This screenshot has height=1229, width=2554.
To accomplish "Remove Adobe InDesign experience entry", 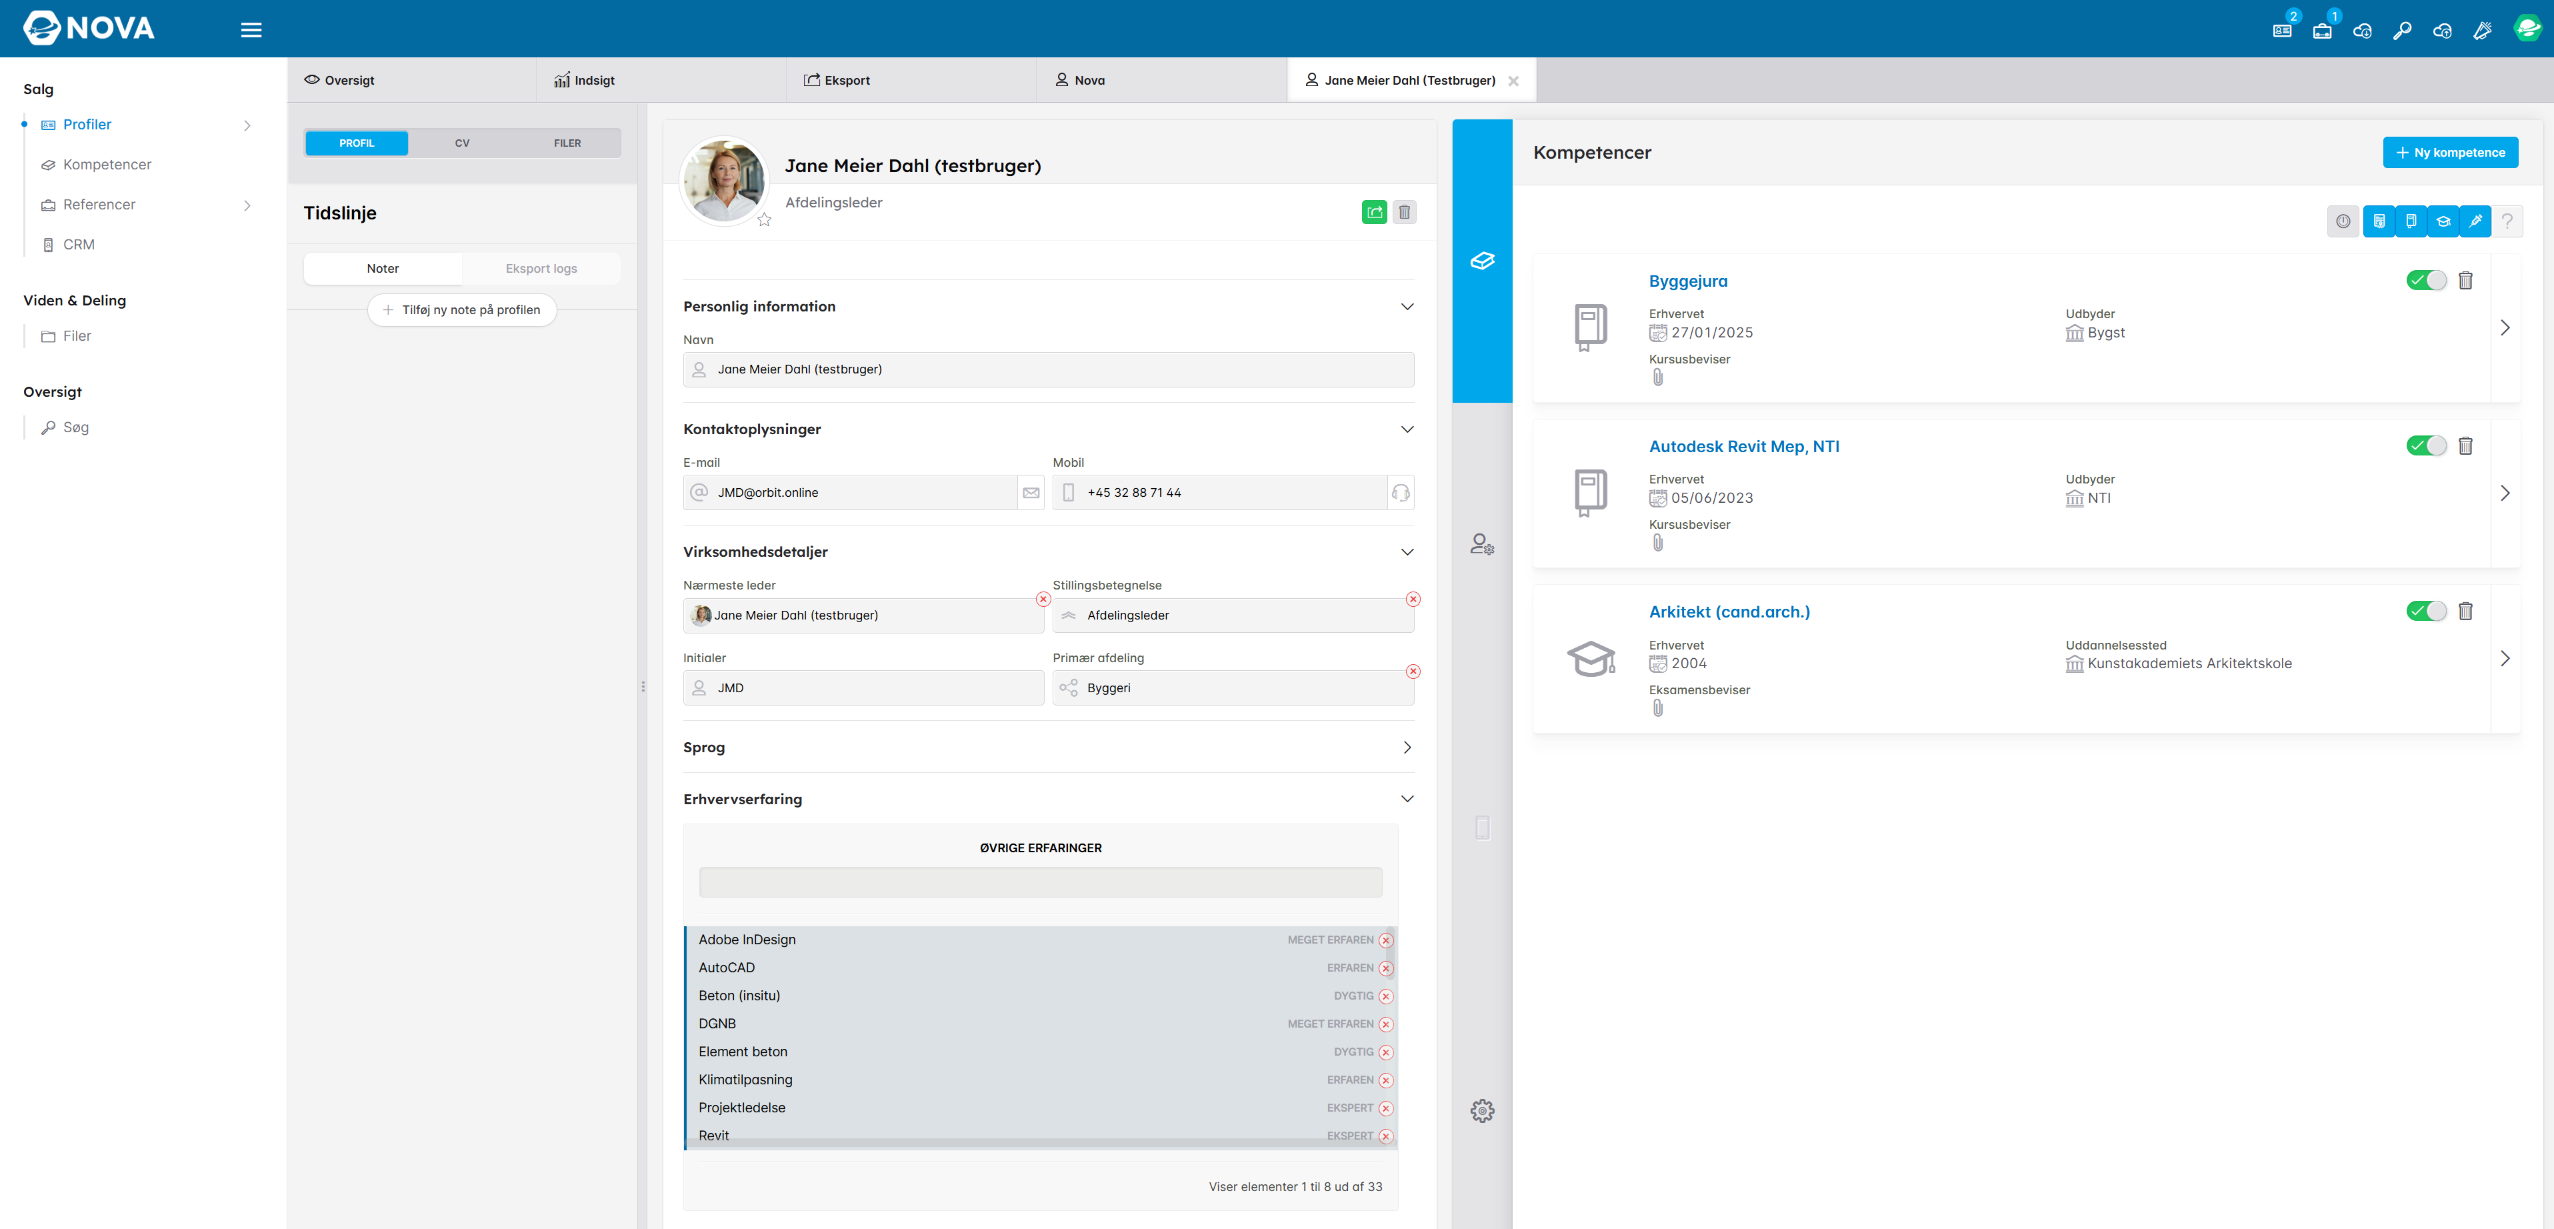I will point(1386,940).
